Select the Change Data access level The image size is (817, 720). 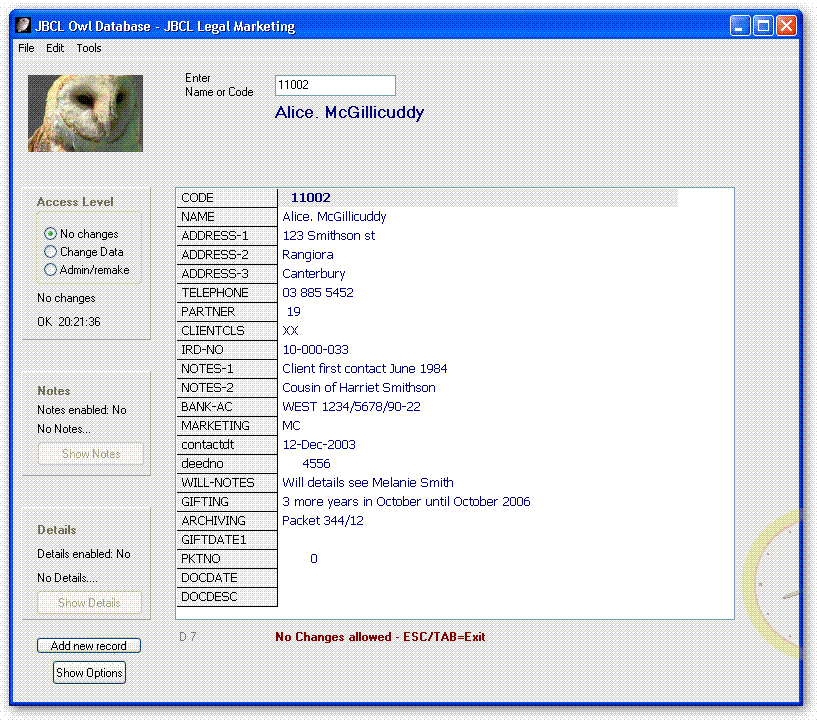point(51,252)
